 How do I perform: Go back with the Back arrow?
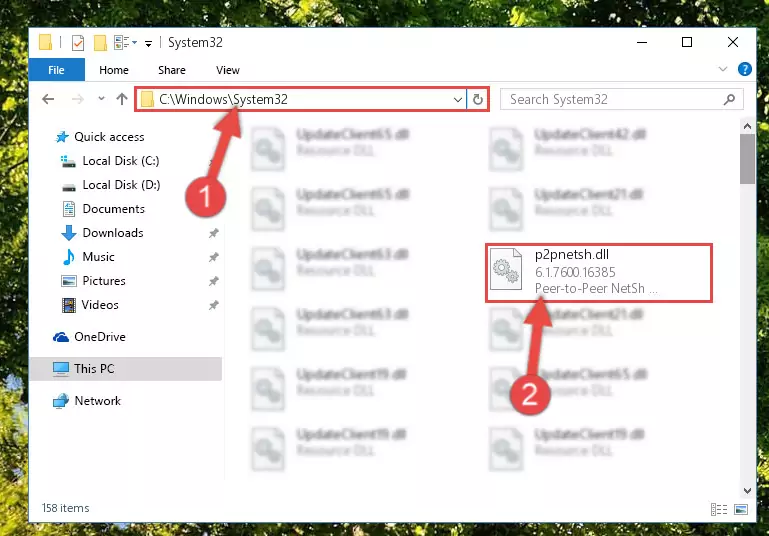[48, 100]
